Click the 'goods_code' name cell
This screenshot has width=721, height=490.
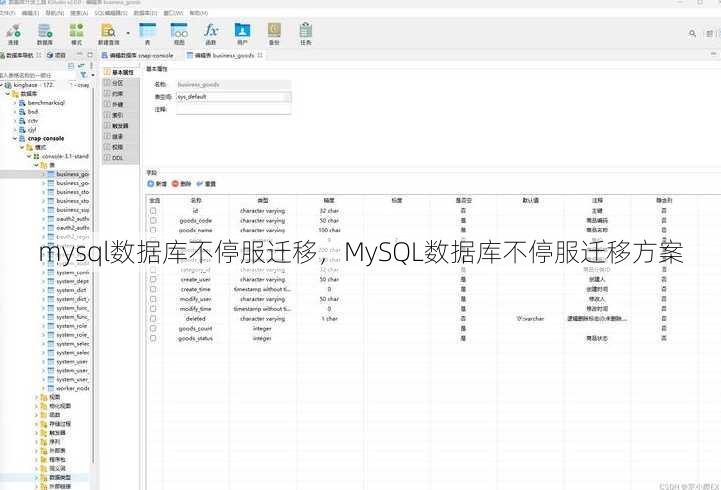click(195, 221)
